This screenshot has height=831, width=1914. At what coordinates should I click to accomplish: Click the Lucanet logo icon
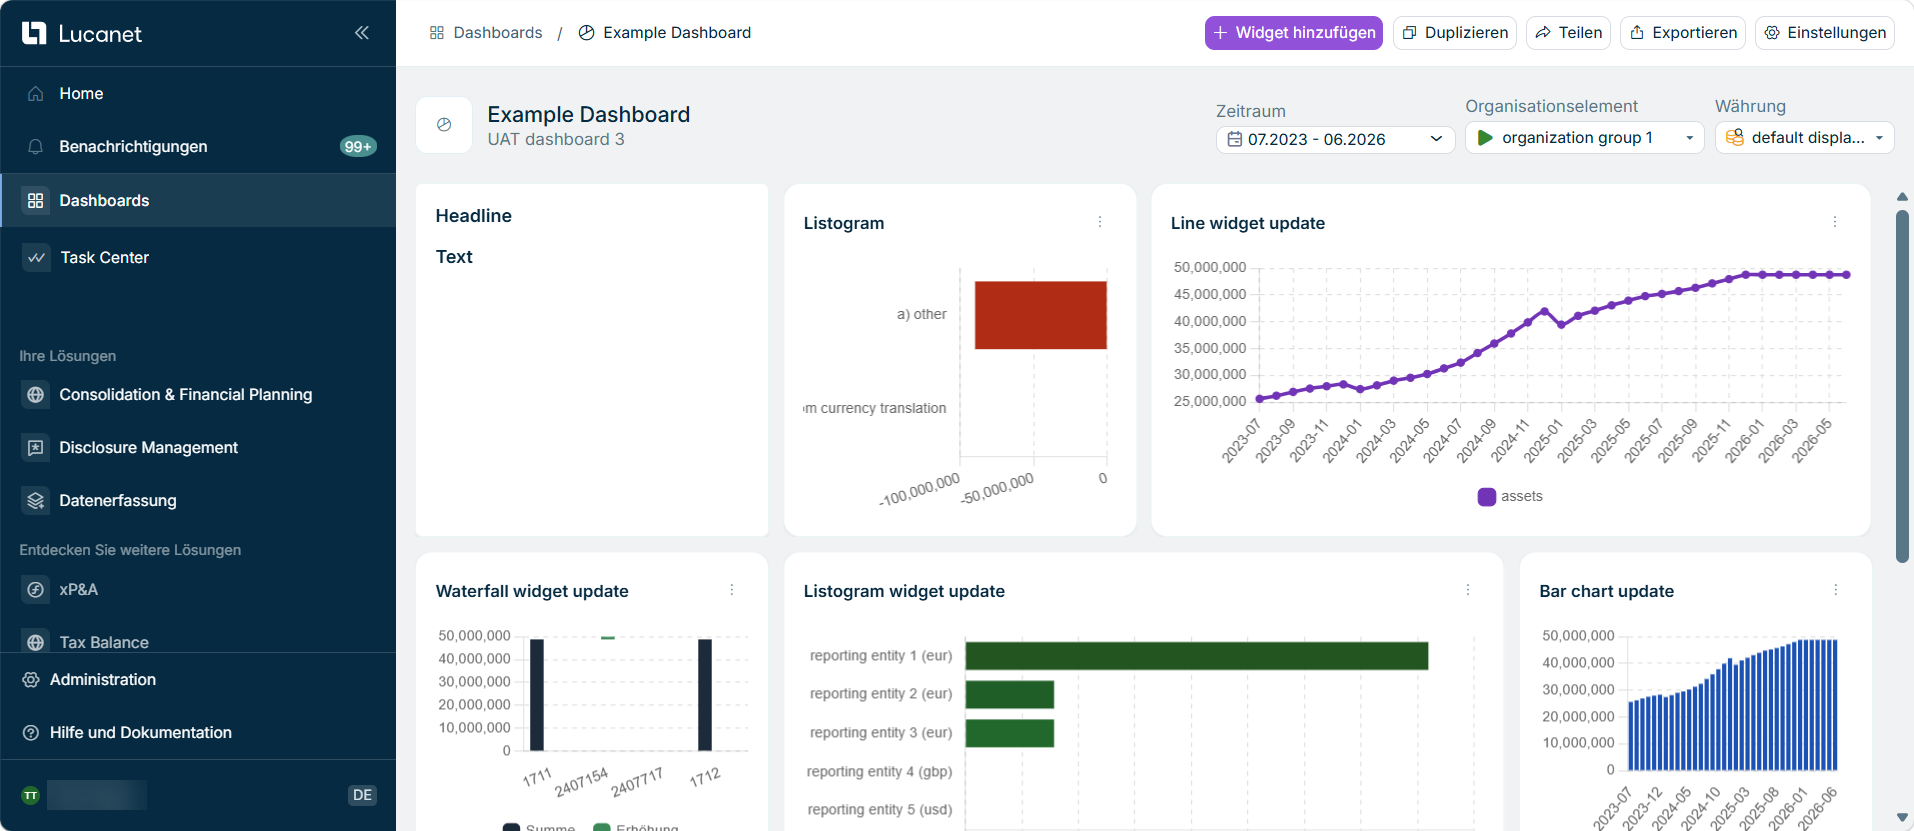click(x=34, y=33)
